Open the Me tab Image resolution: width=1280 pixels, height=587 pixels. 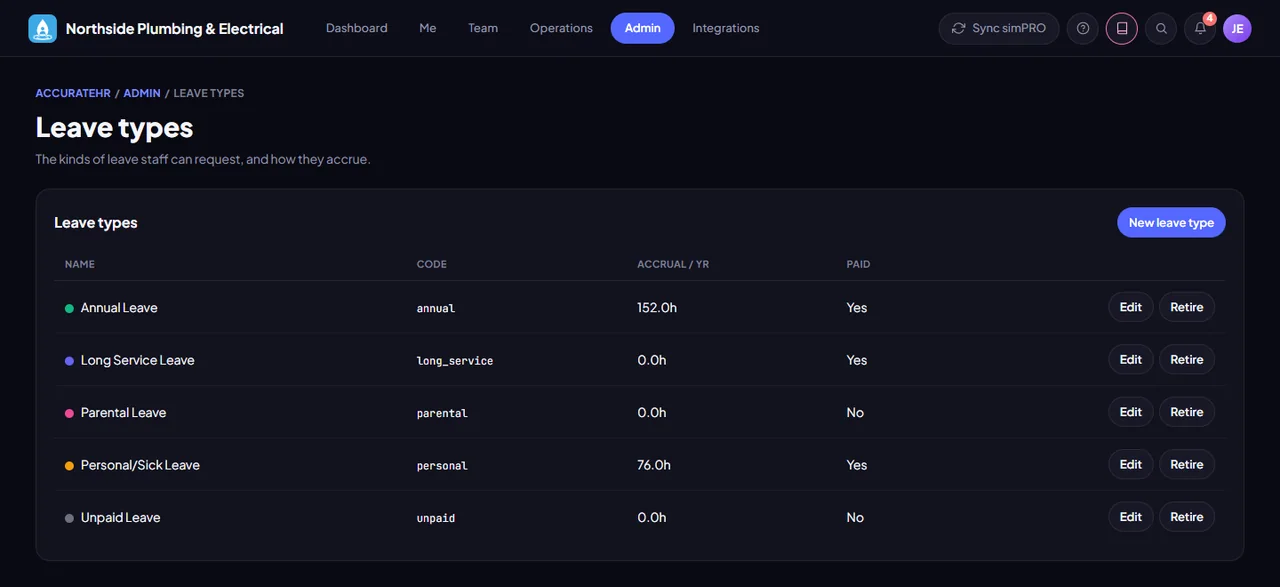pos(428,28)
